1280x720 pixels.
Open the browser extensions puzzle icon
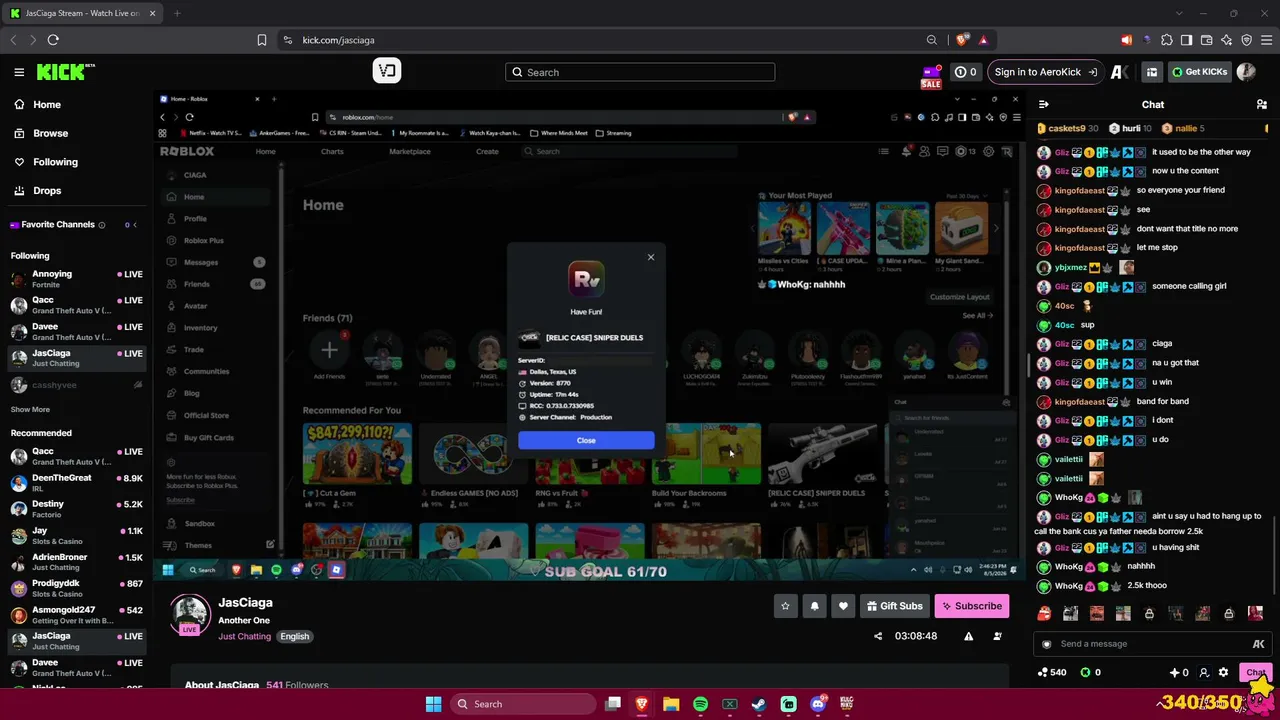1166,40
